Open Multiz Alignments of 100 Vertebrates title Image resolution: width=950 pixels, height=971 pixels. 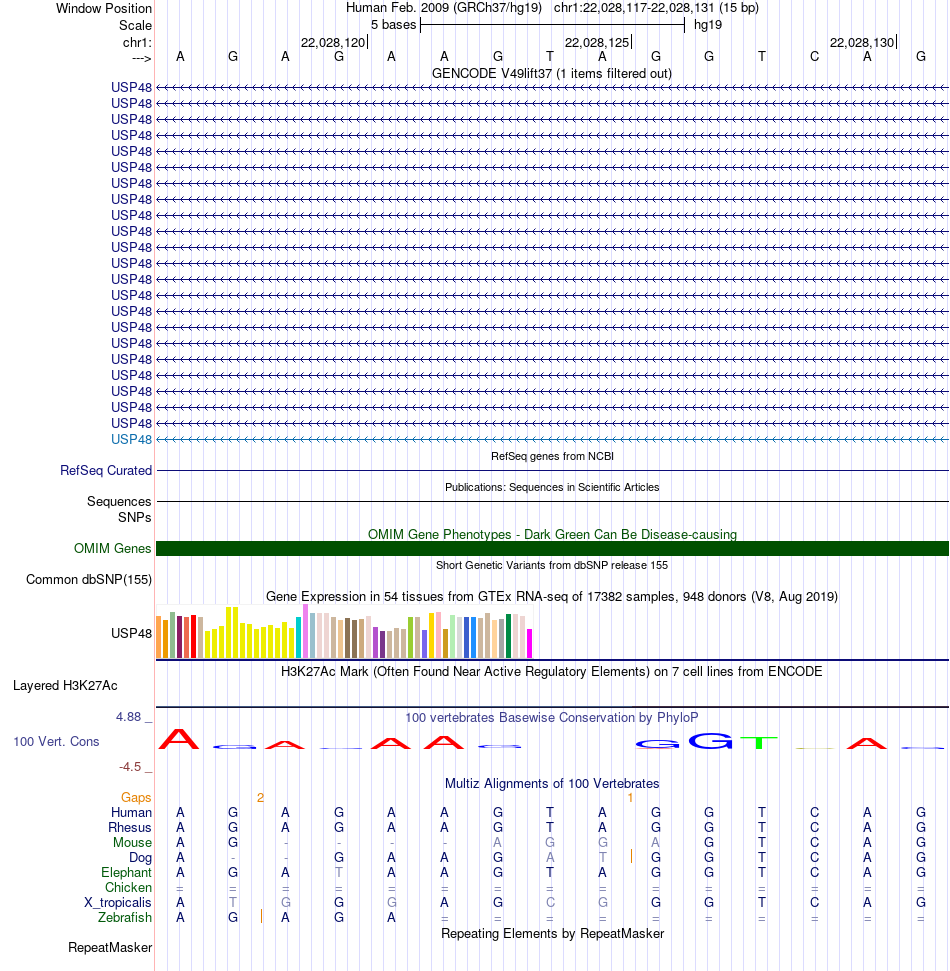coord(552,783)
